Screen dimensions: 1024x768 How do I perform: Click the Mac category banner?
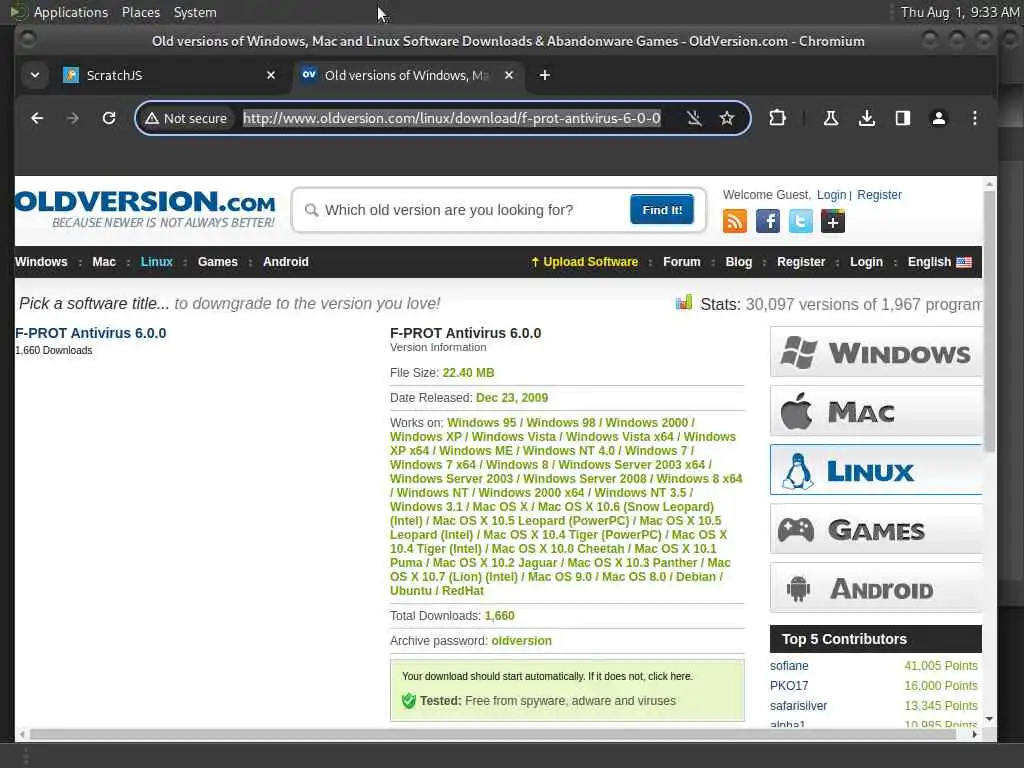(876, 411)
